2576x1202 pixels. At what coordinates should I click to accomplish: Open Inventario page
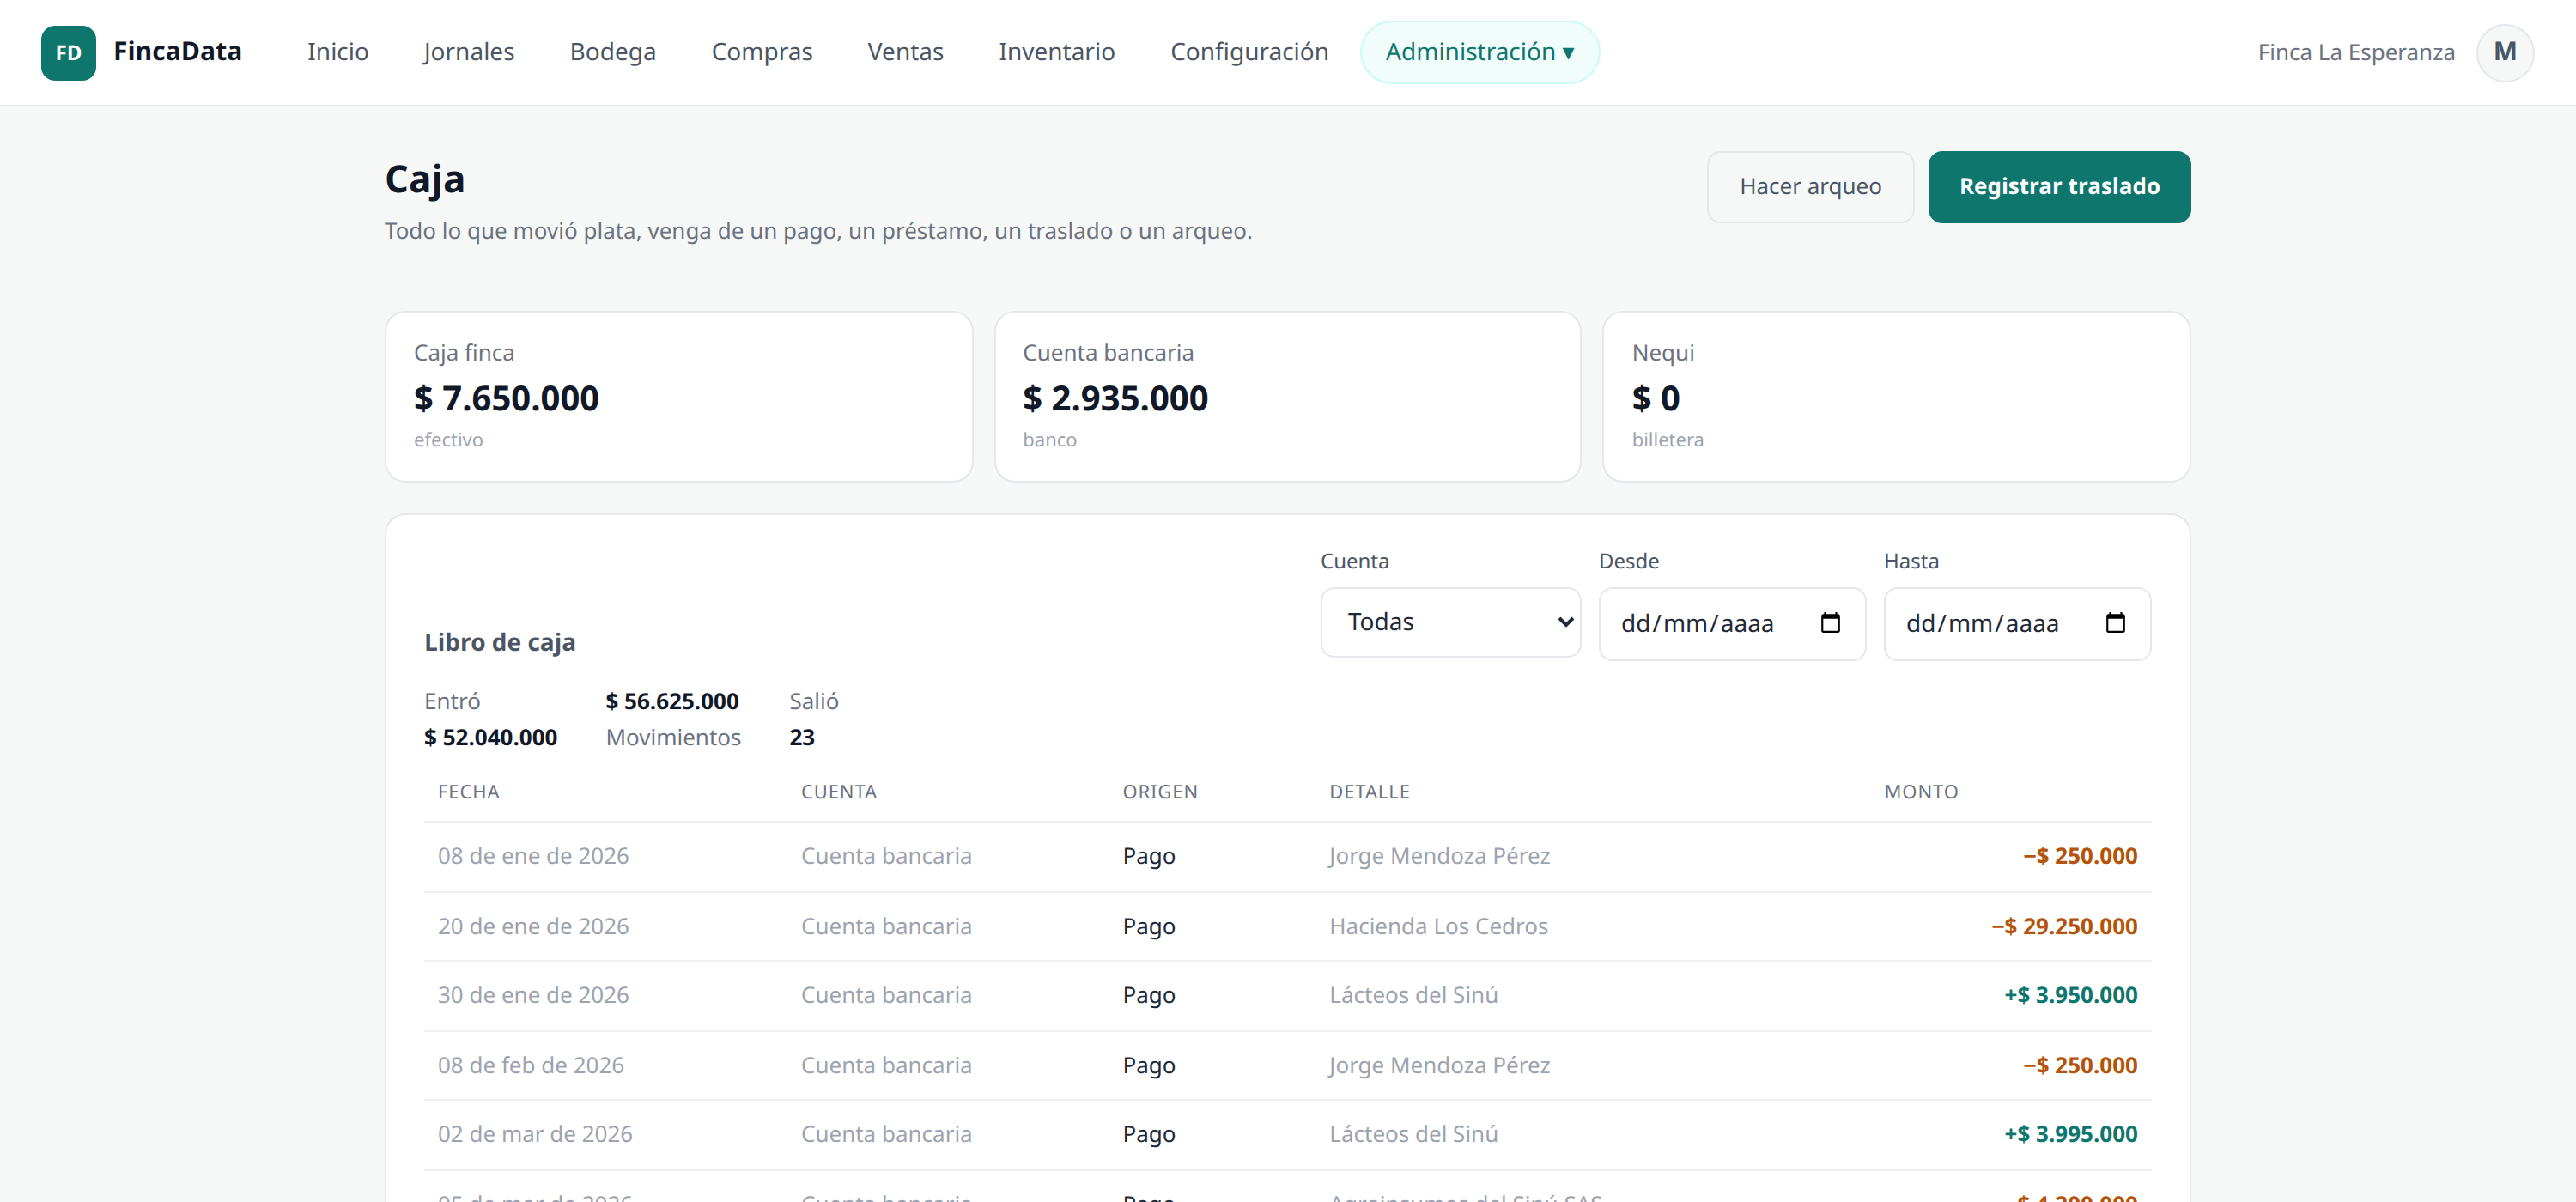click(x=1056, y=52)
